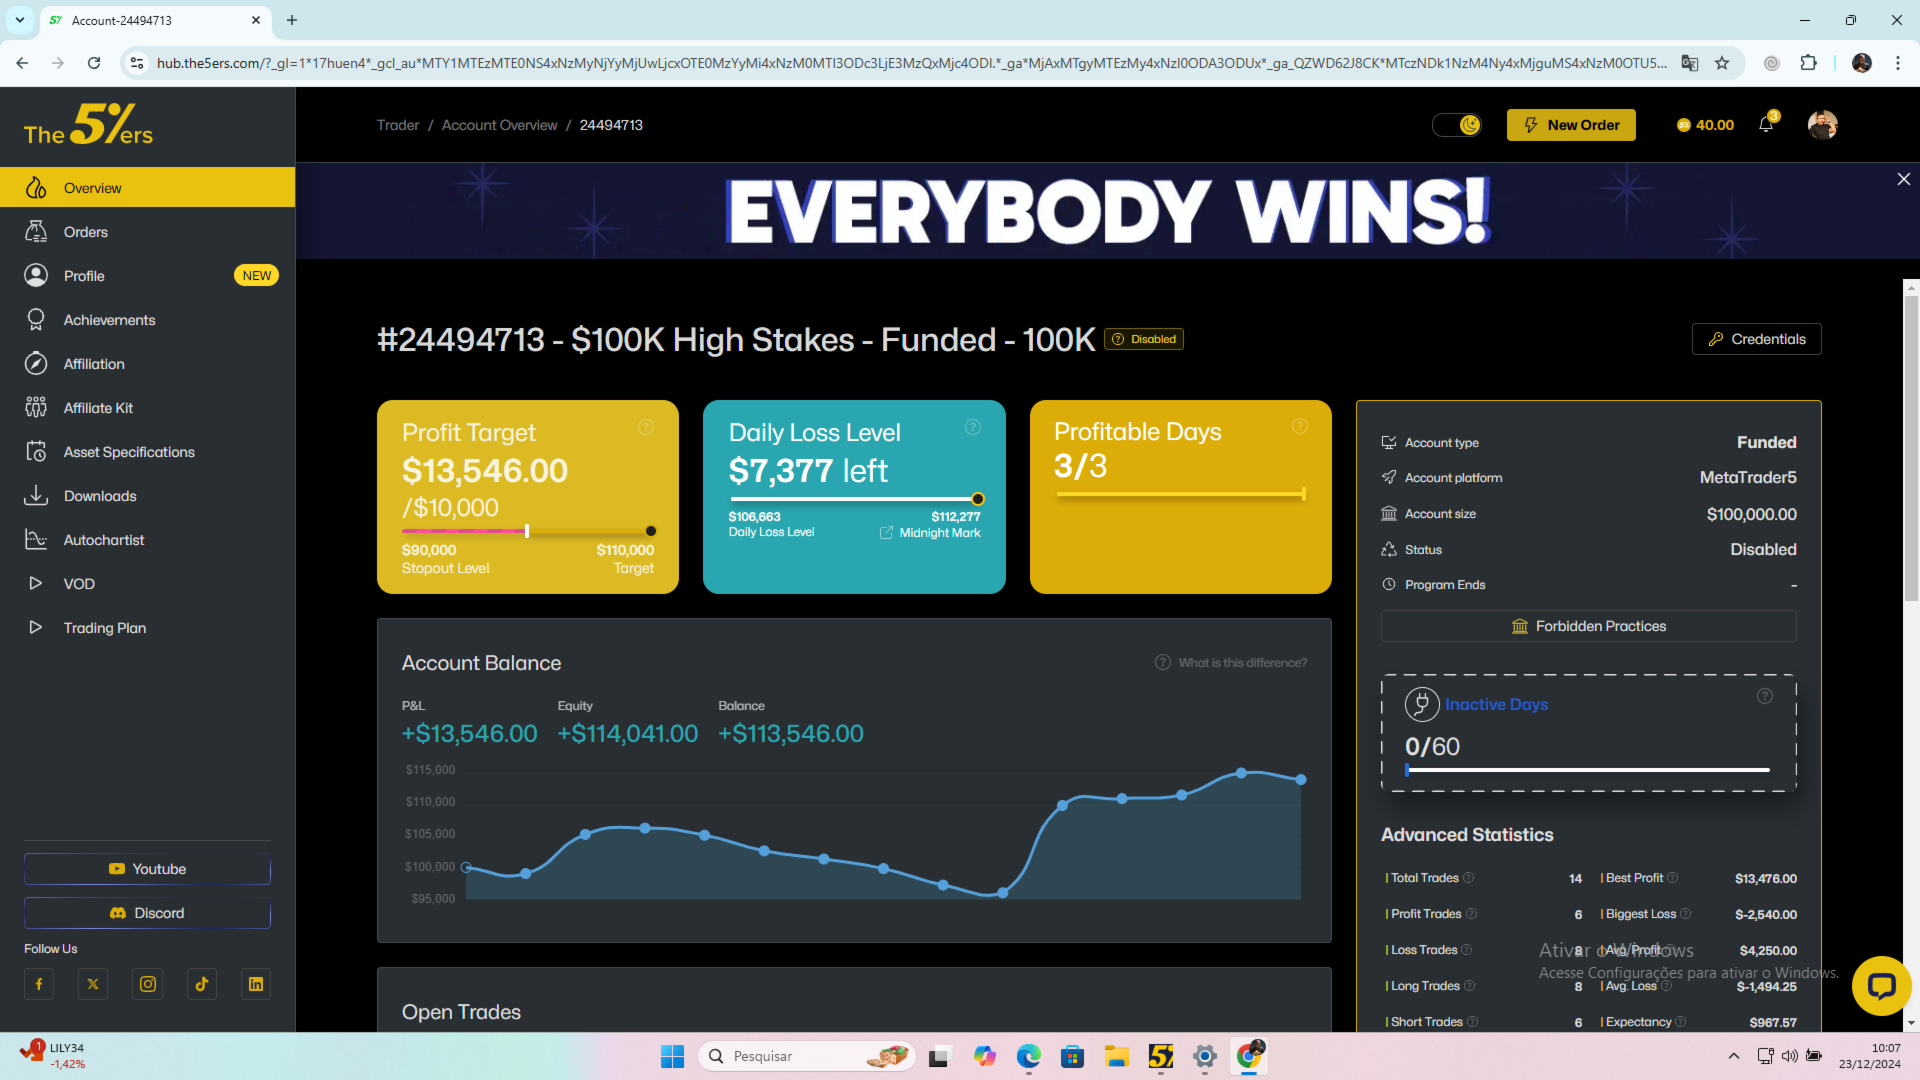
Task: Click the Inactive Days help icon
Action: tap(1765, 696)
